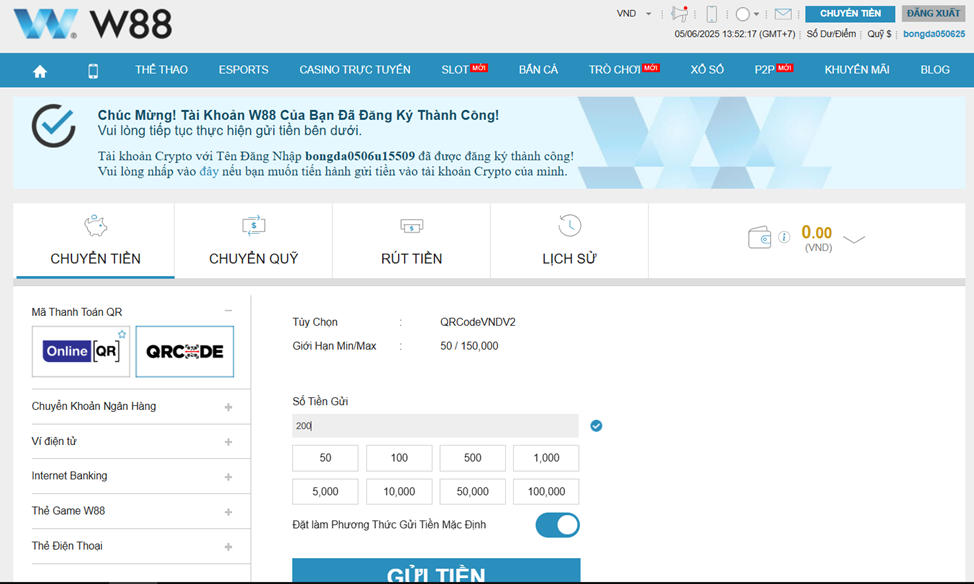Expand the 0.00 VND balance chevron
The width and height of the screenshot is (974, 584).
(854, 240)
